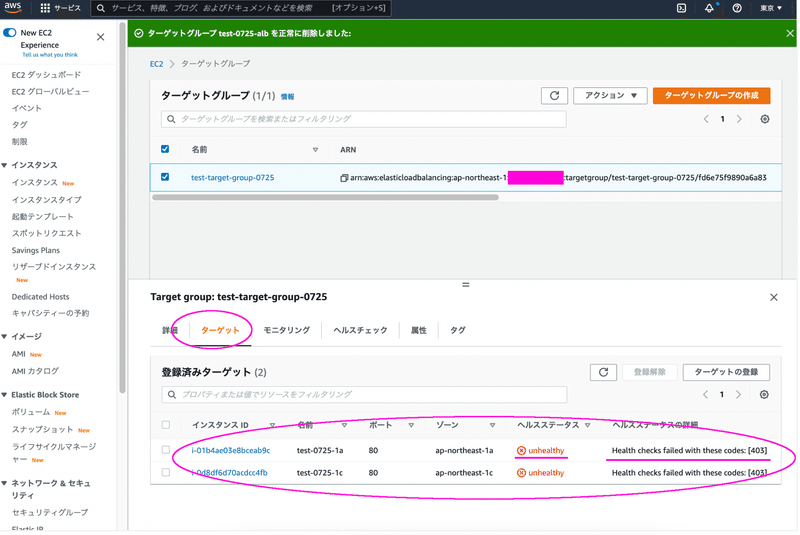
Task: Open Tell us what you think link
Action: (x=50, y=55)
